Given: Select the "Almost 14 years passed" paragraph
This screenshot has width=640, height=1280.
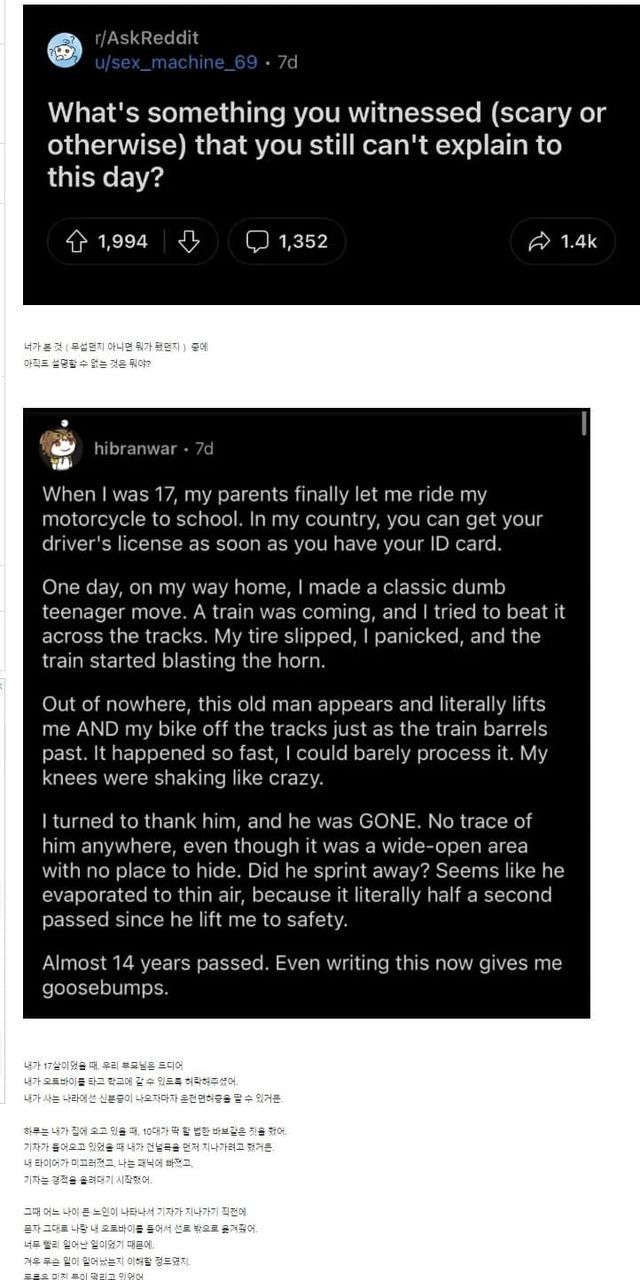Looking at the screenshot, I should 302,975.
